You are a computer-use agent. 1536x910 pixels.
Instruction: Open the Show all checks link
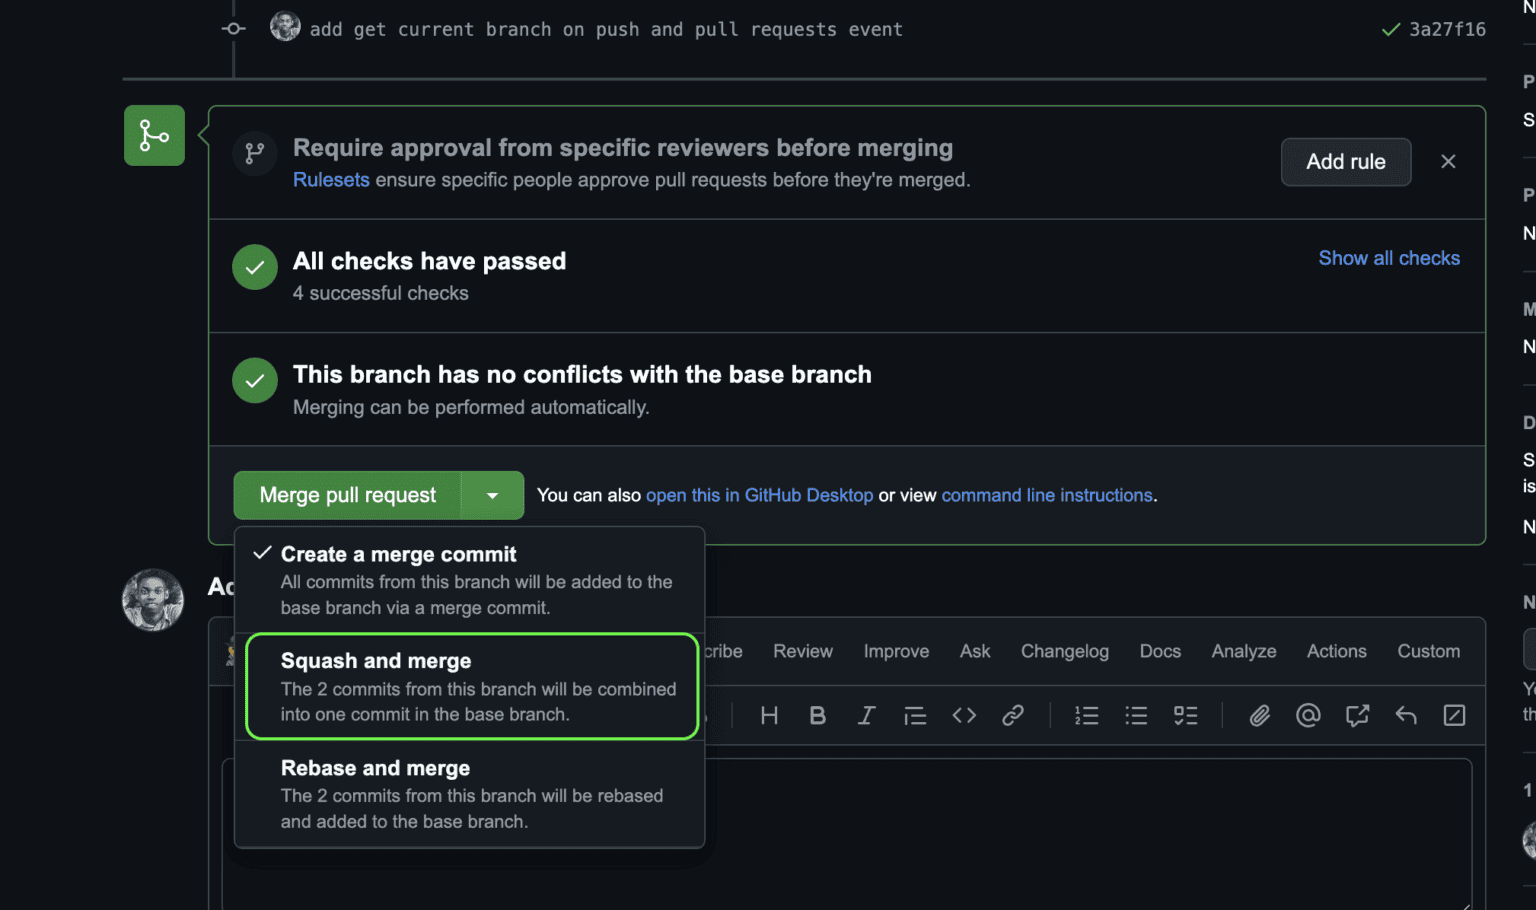coord(1388,258)
